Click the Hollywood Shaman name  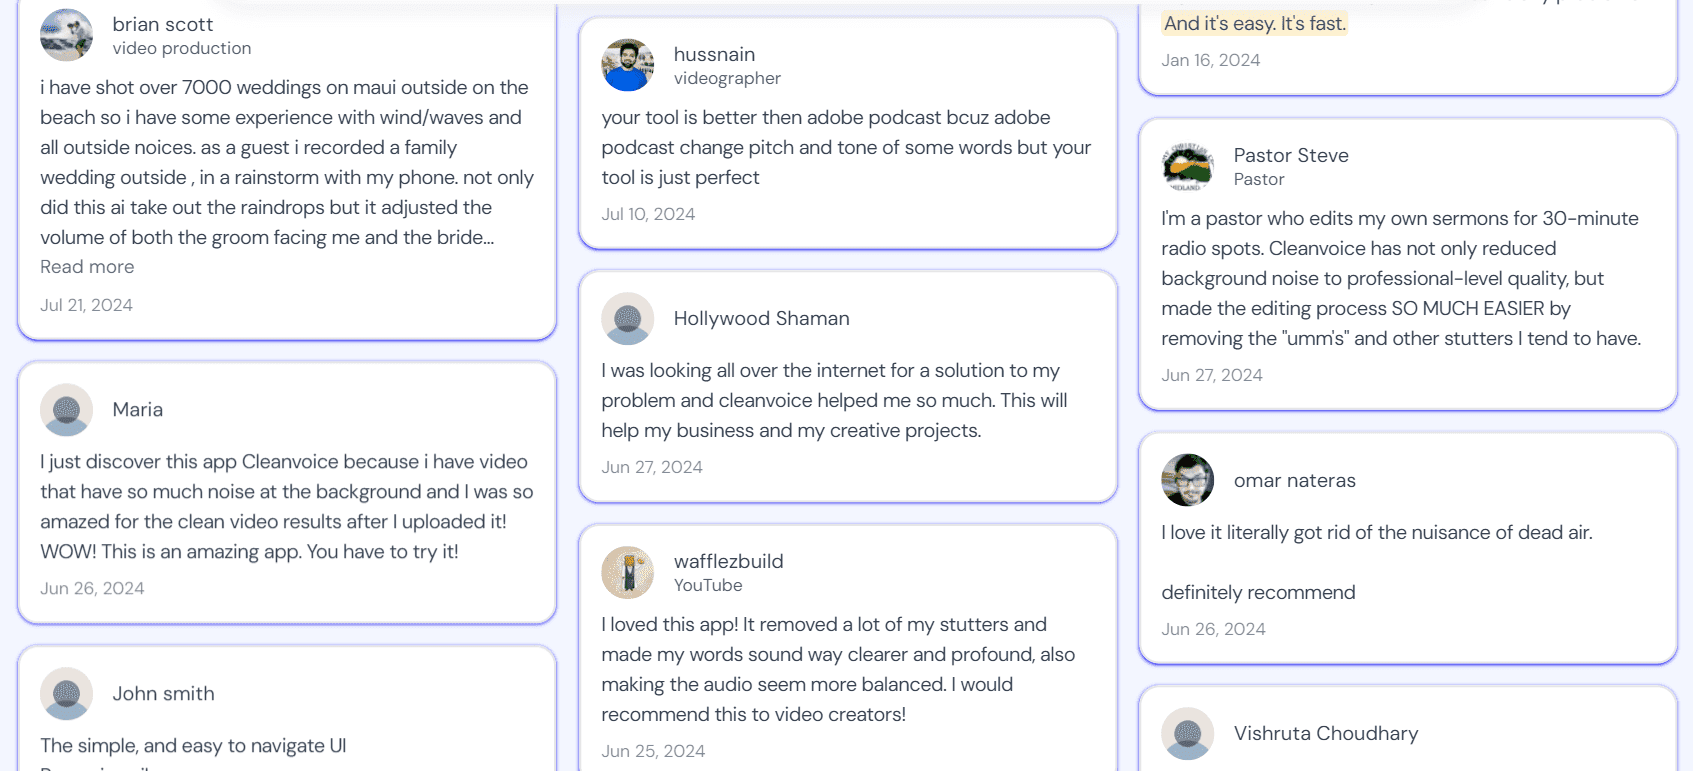pos(761,318)
